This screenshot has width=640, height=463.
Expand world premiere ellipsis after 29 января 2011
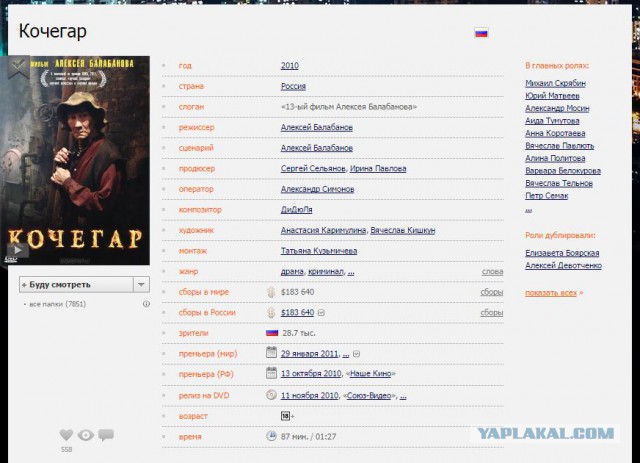(x=346, y=354)
